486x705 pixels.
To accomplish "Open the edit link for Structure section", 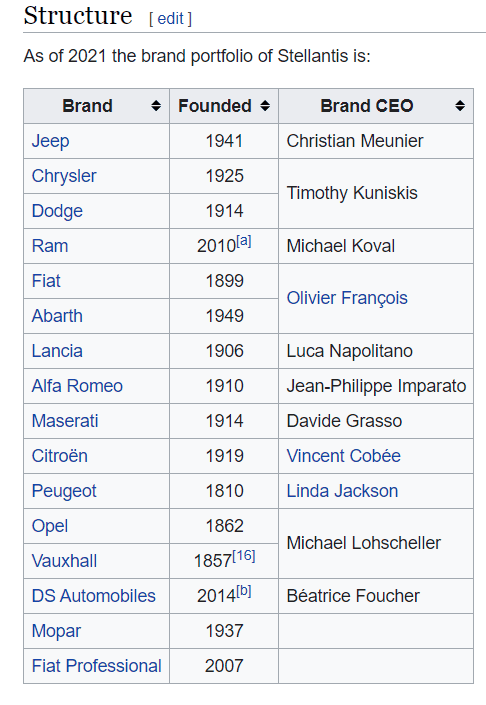I will (170, 19).
